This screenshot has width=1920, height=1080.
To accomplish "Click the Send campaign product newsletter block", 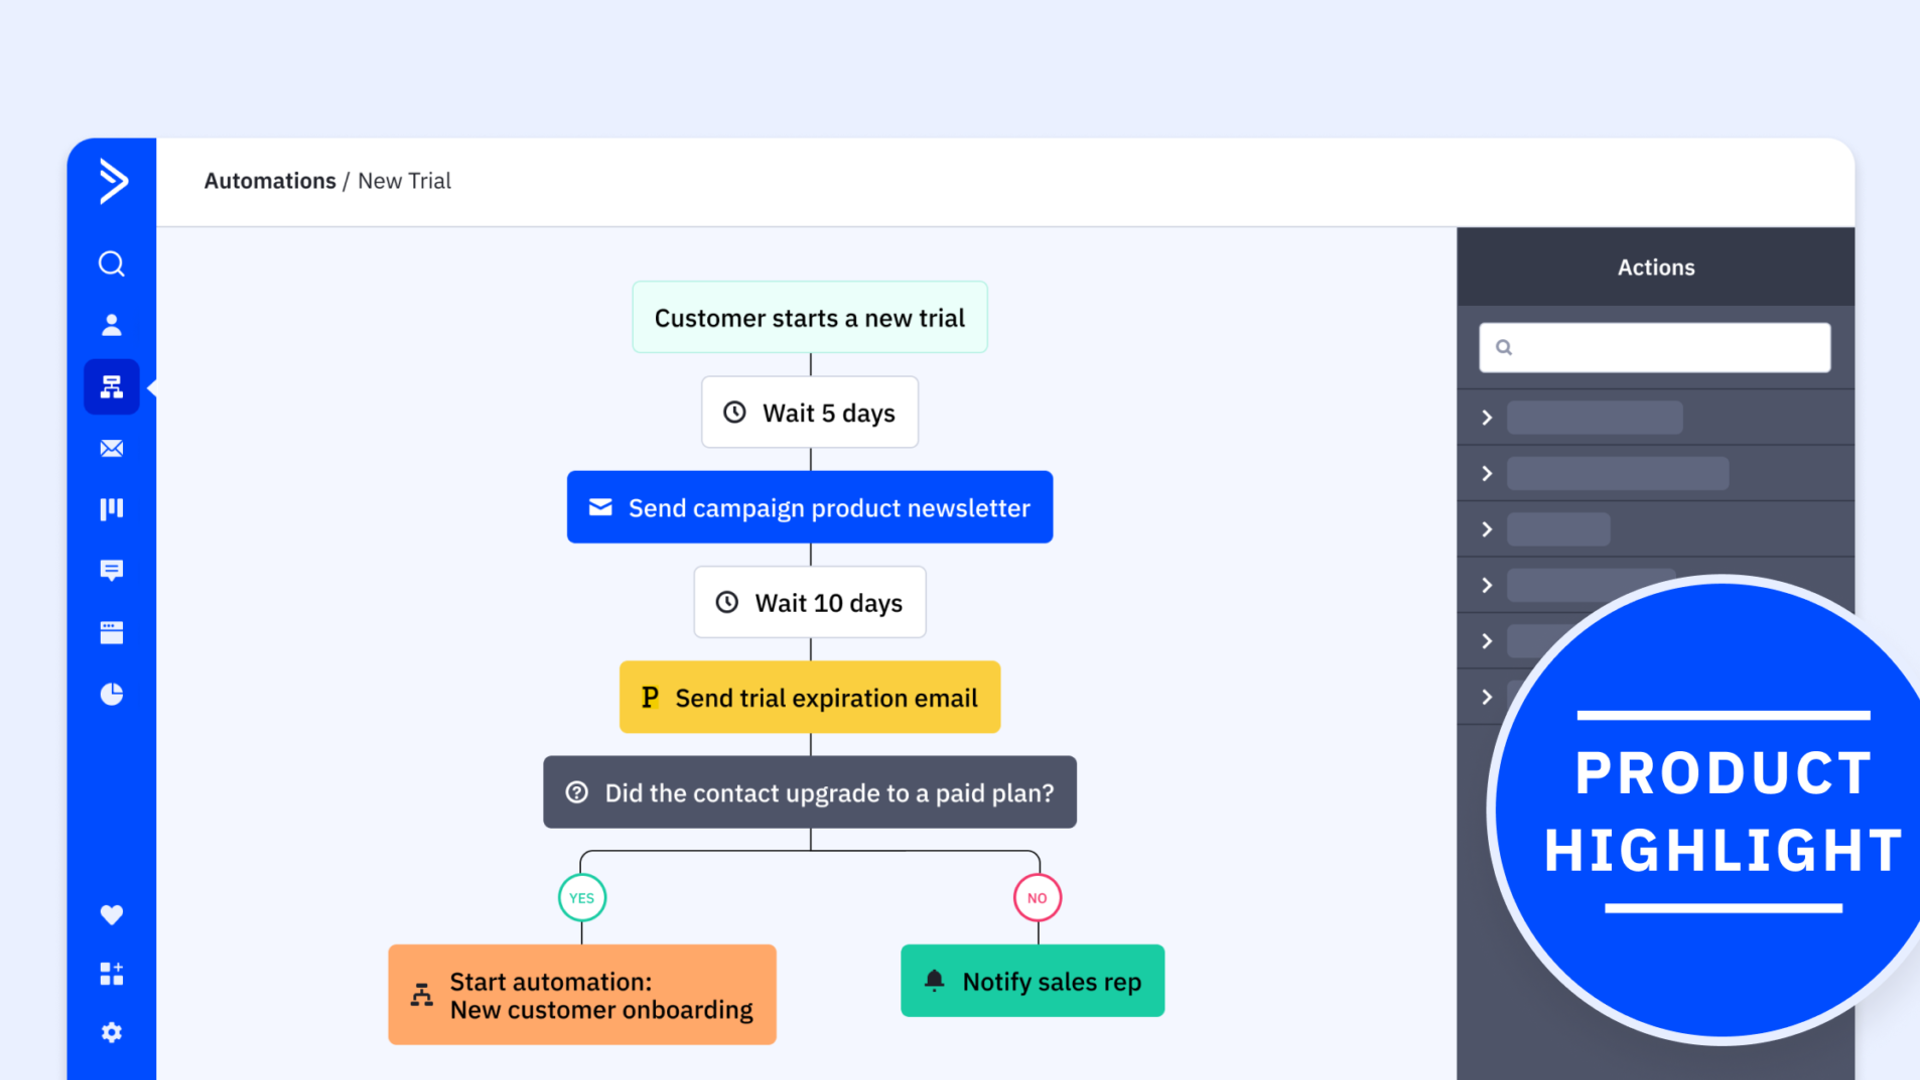I will pyautogui.click(x=809, y=508).
